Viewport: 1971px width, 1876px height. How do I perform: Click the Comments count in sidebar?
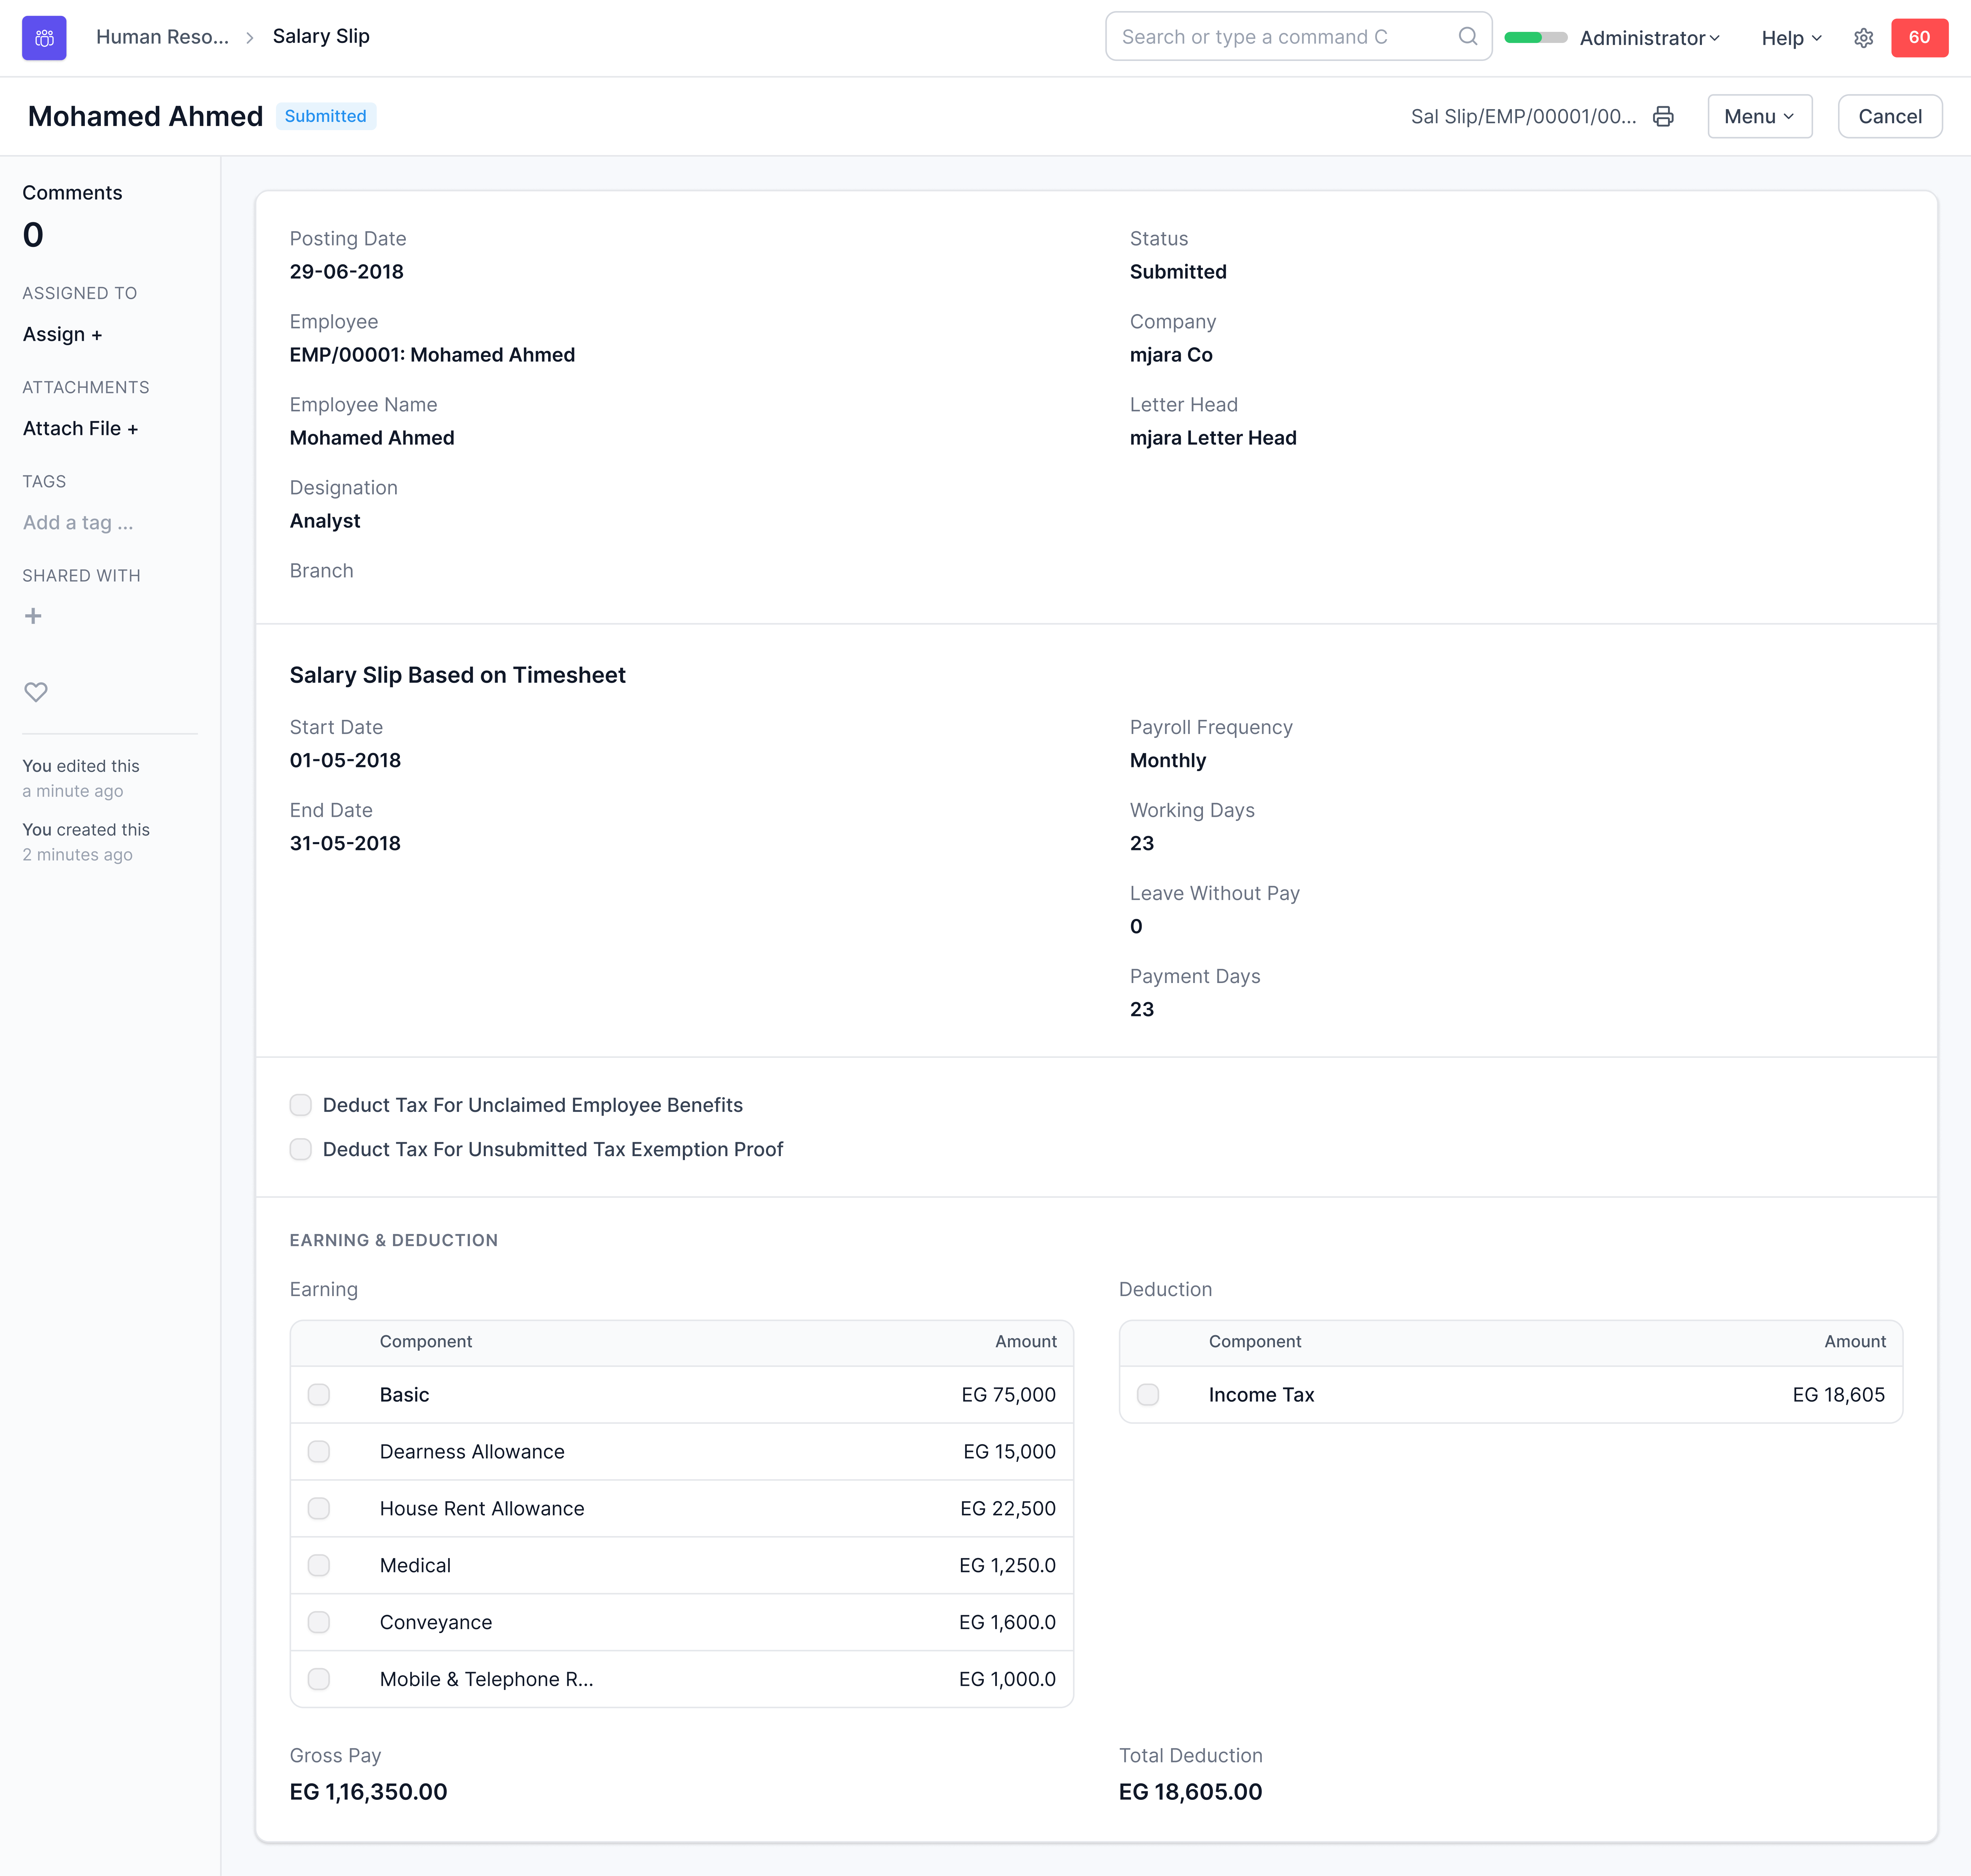[x=33, y=235]
